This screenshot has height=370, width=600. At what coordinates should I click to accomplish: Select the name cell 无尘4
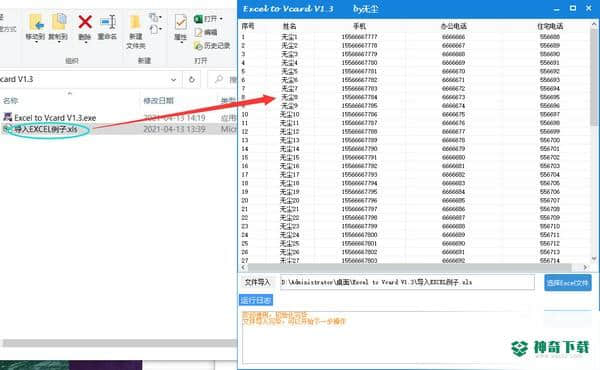289,63
